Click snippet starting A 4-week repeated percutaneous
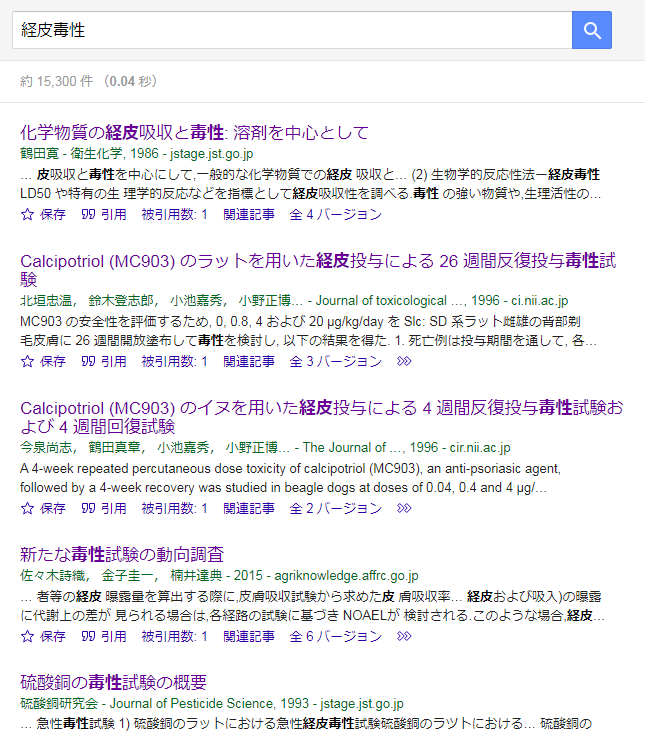 point(290,478)
